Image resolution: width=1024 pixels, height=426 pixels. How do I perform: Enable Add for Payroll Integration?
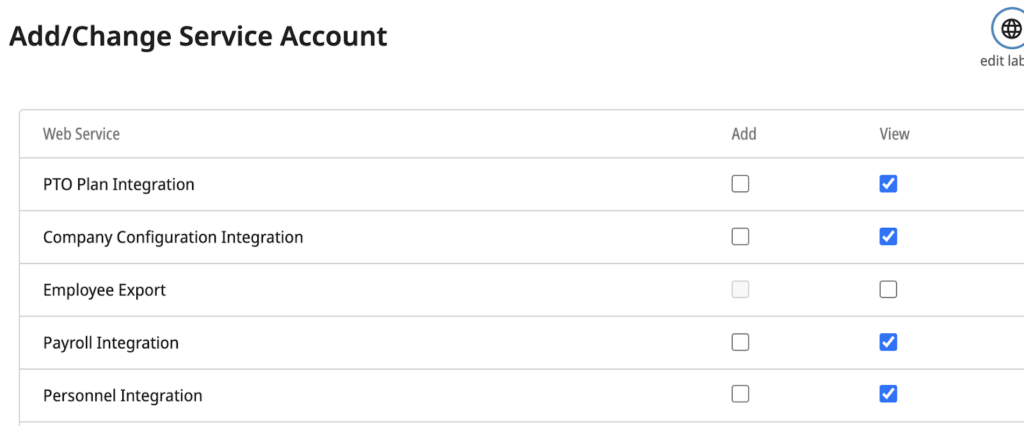pos(740,342)
